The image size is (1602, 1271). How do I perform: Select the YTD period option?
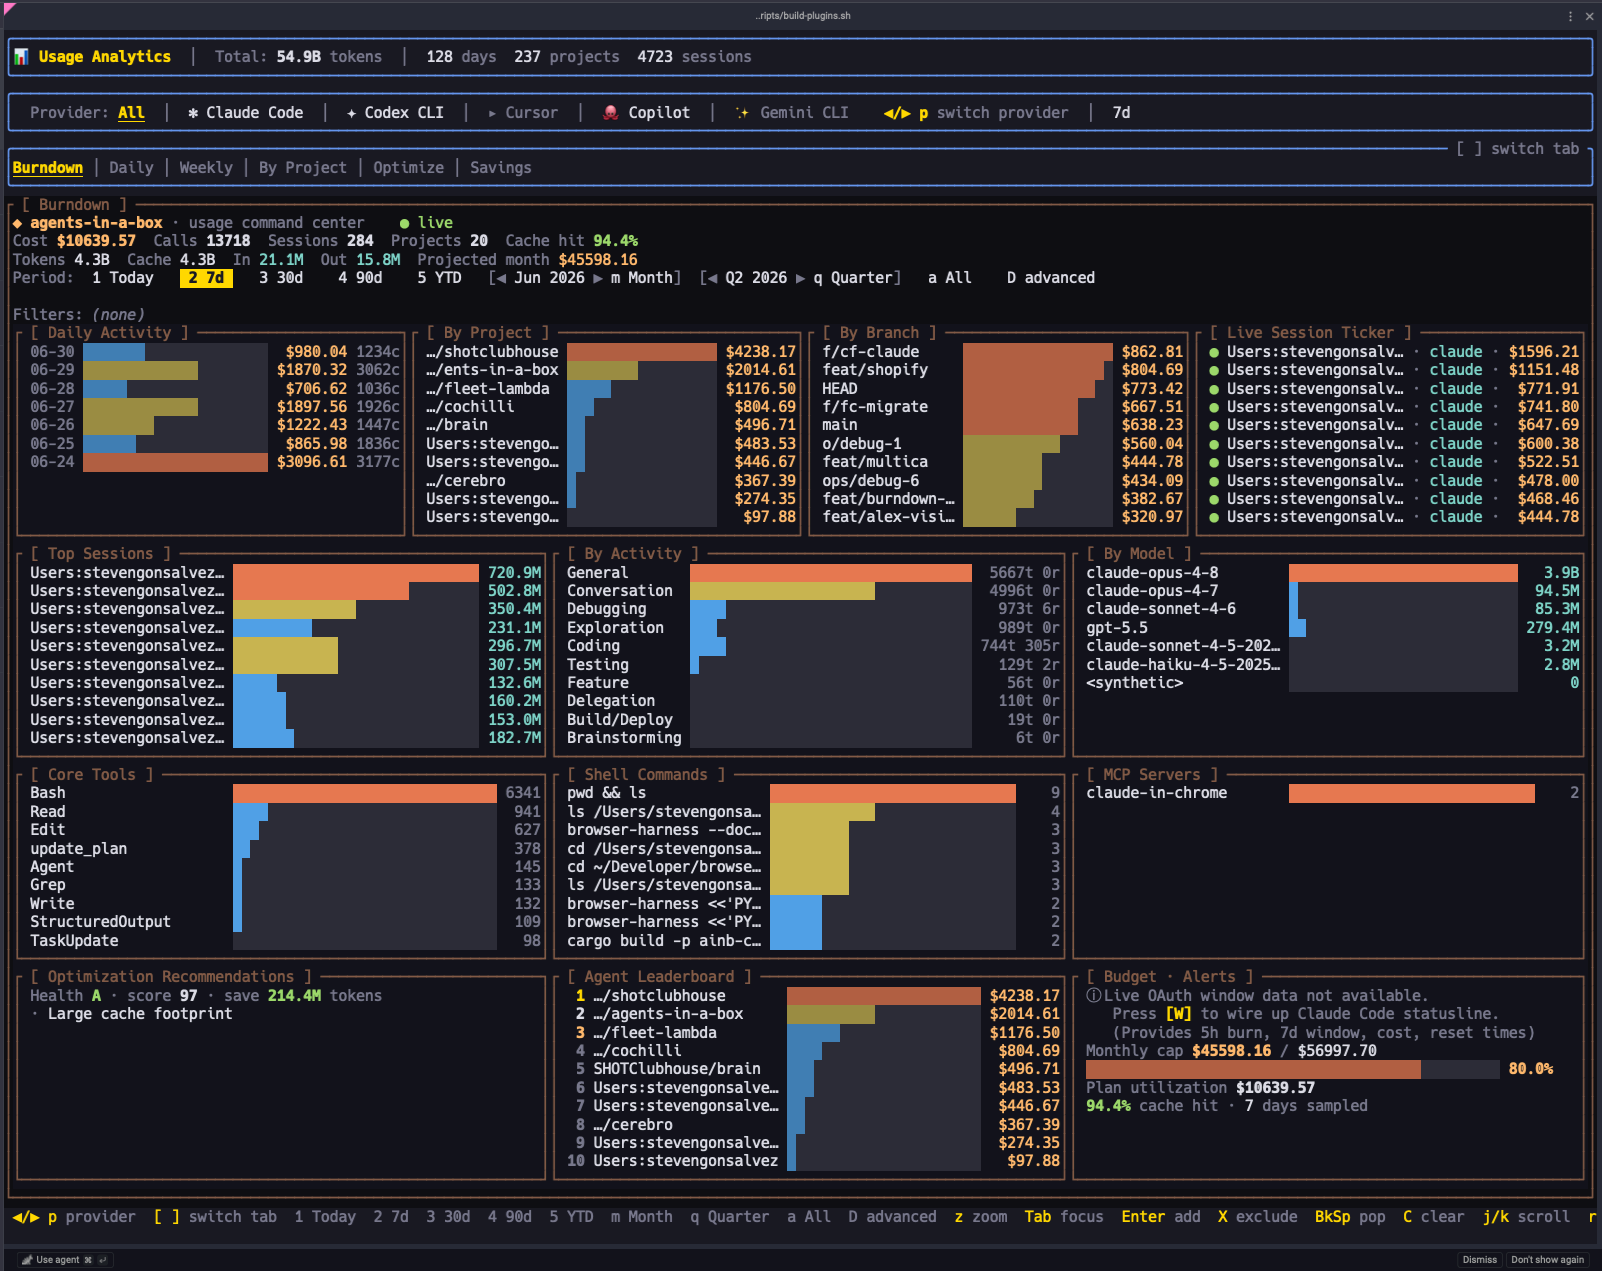coord(440,278)
